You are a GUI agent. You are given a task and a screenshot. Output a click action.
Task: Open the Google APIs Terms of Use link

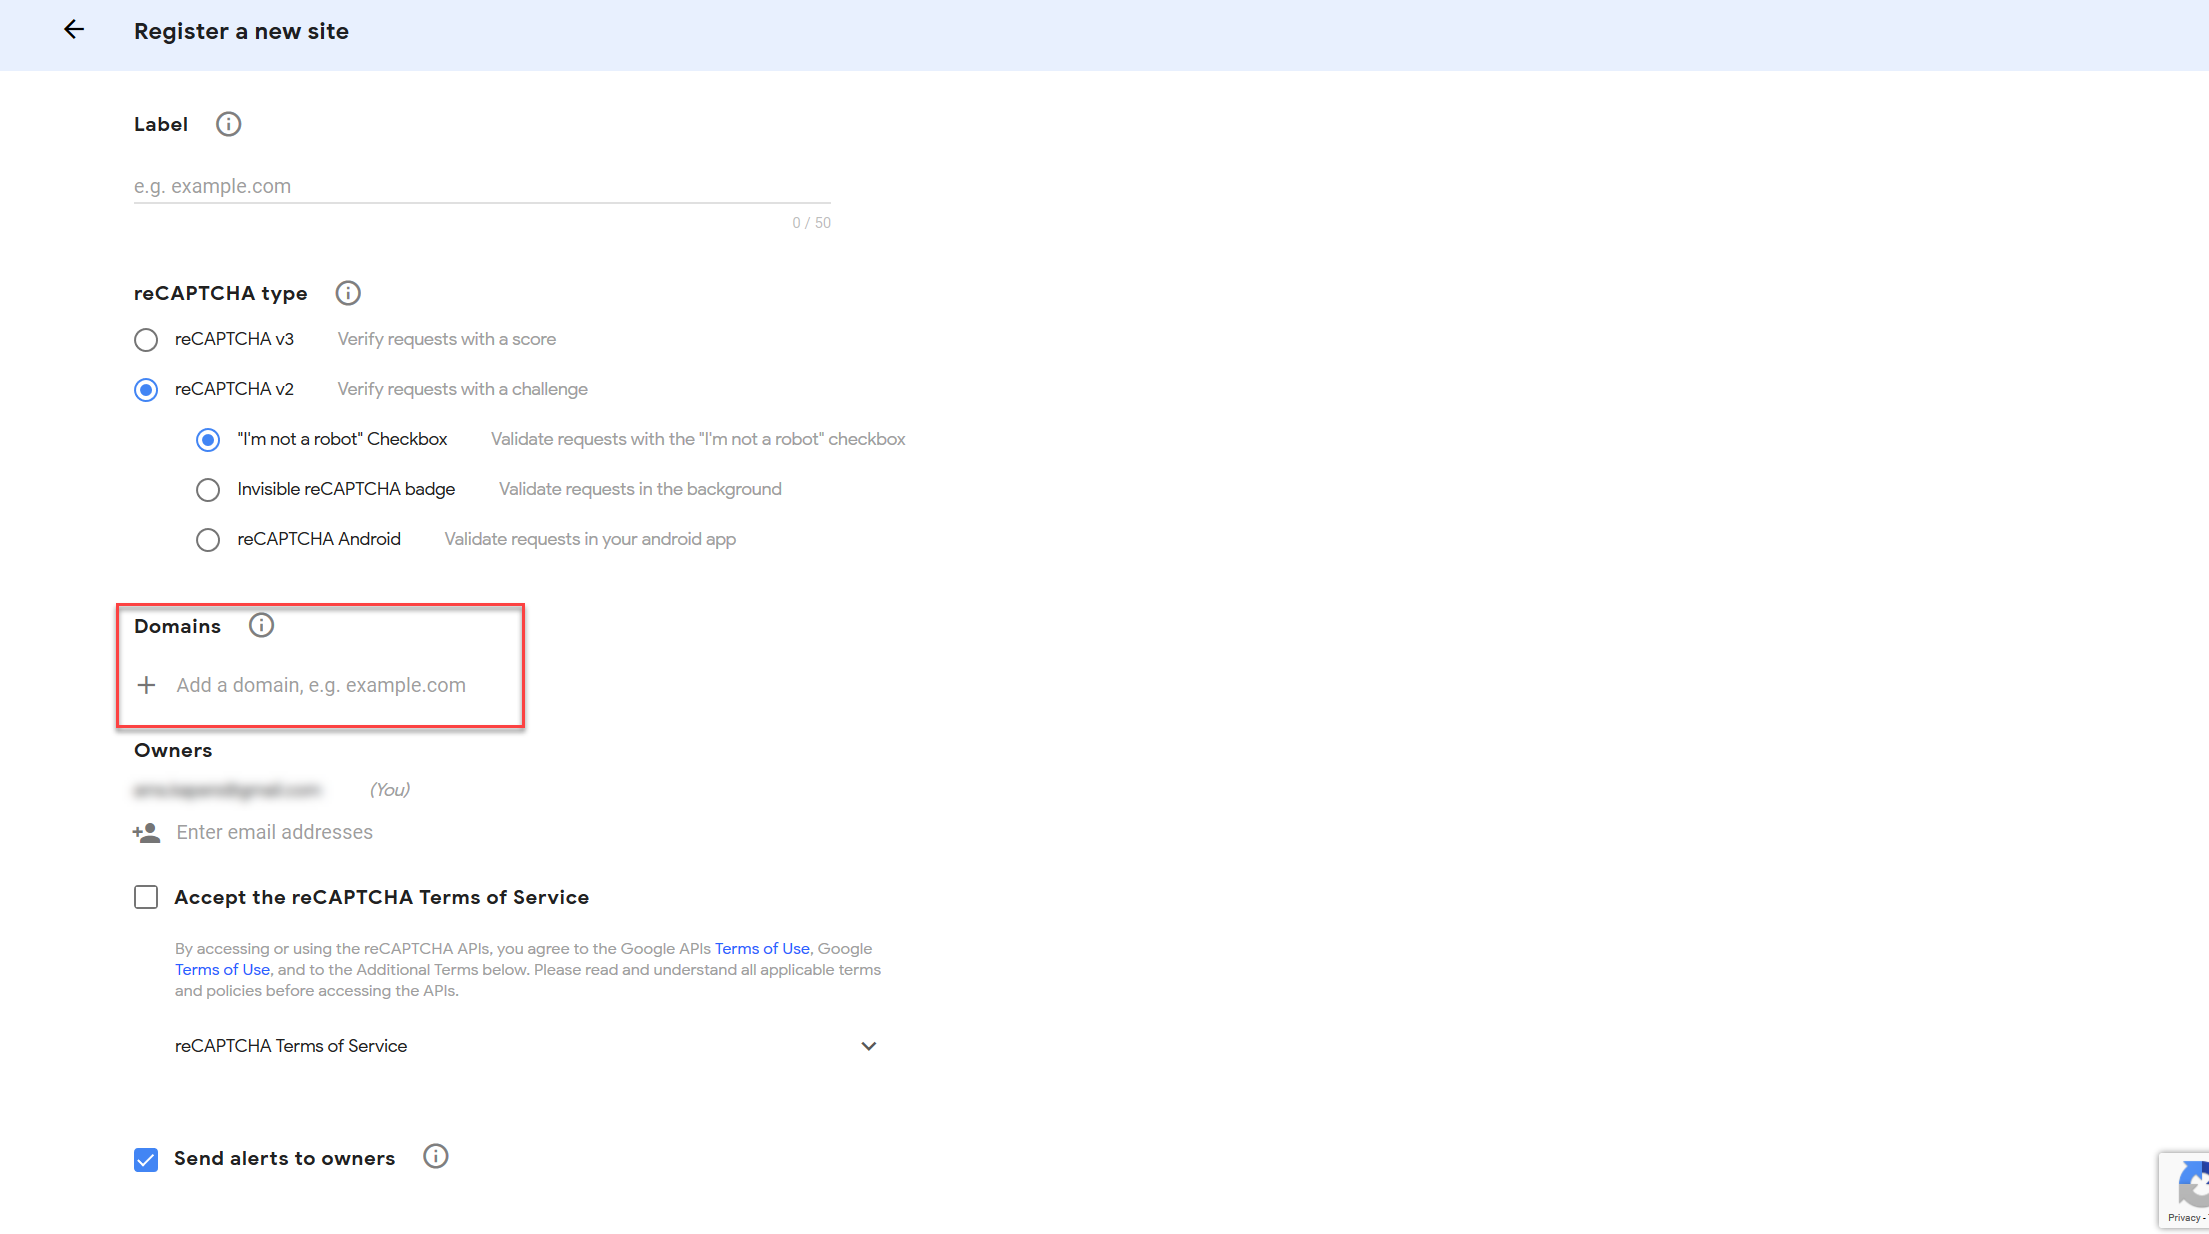(762, 949)
